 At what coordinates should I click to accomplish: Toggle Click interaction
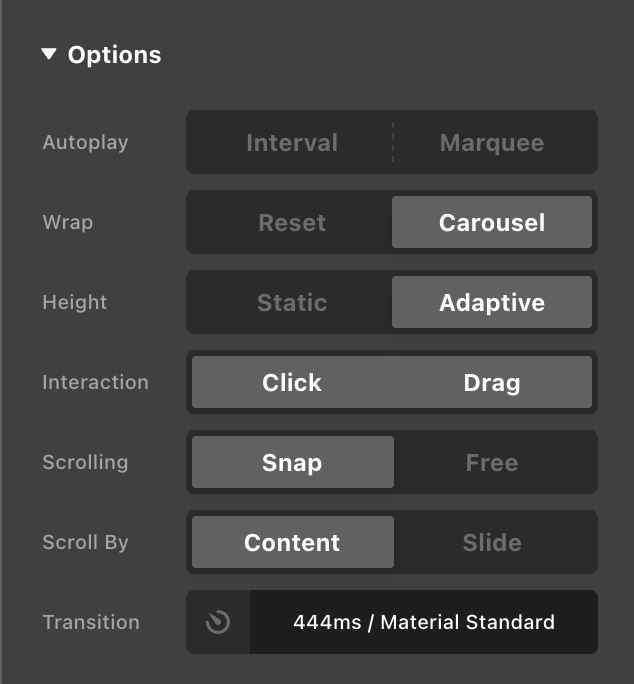[292, 382]
